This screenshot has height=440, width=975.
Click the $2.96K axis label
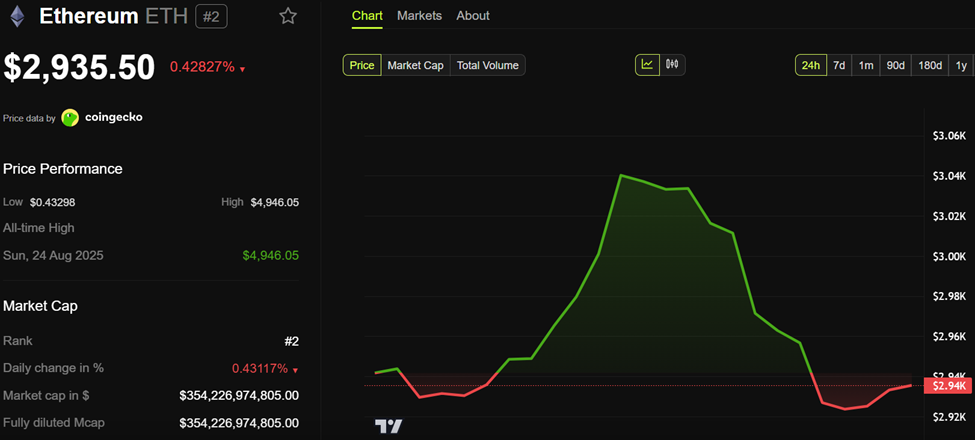click(x=949, y=337)
